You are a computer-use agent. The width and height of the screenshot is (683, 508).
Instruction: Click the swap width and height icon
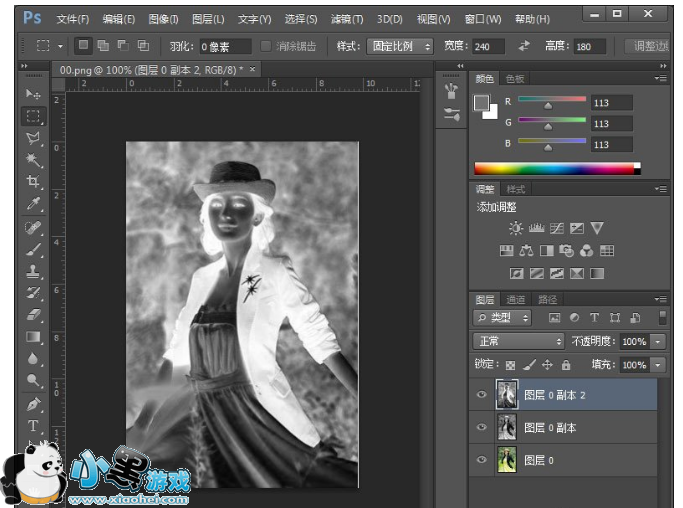(x=524, y=47)
